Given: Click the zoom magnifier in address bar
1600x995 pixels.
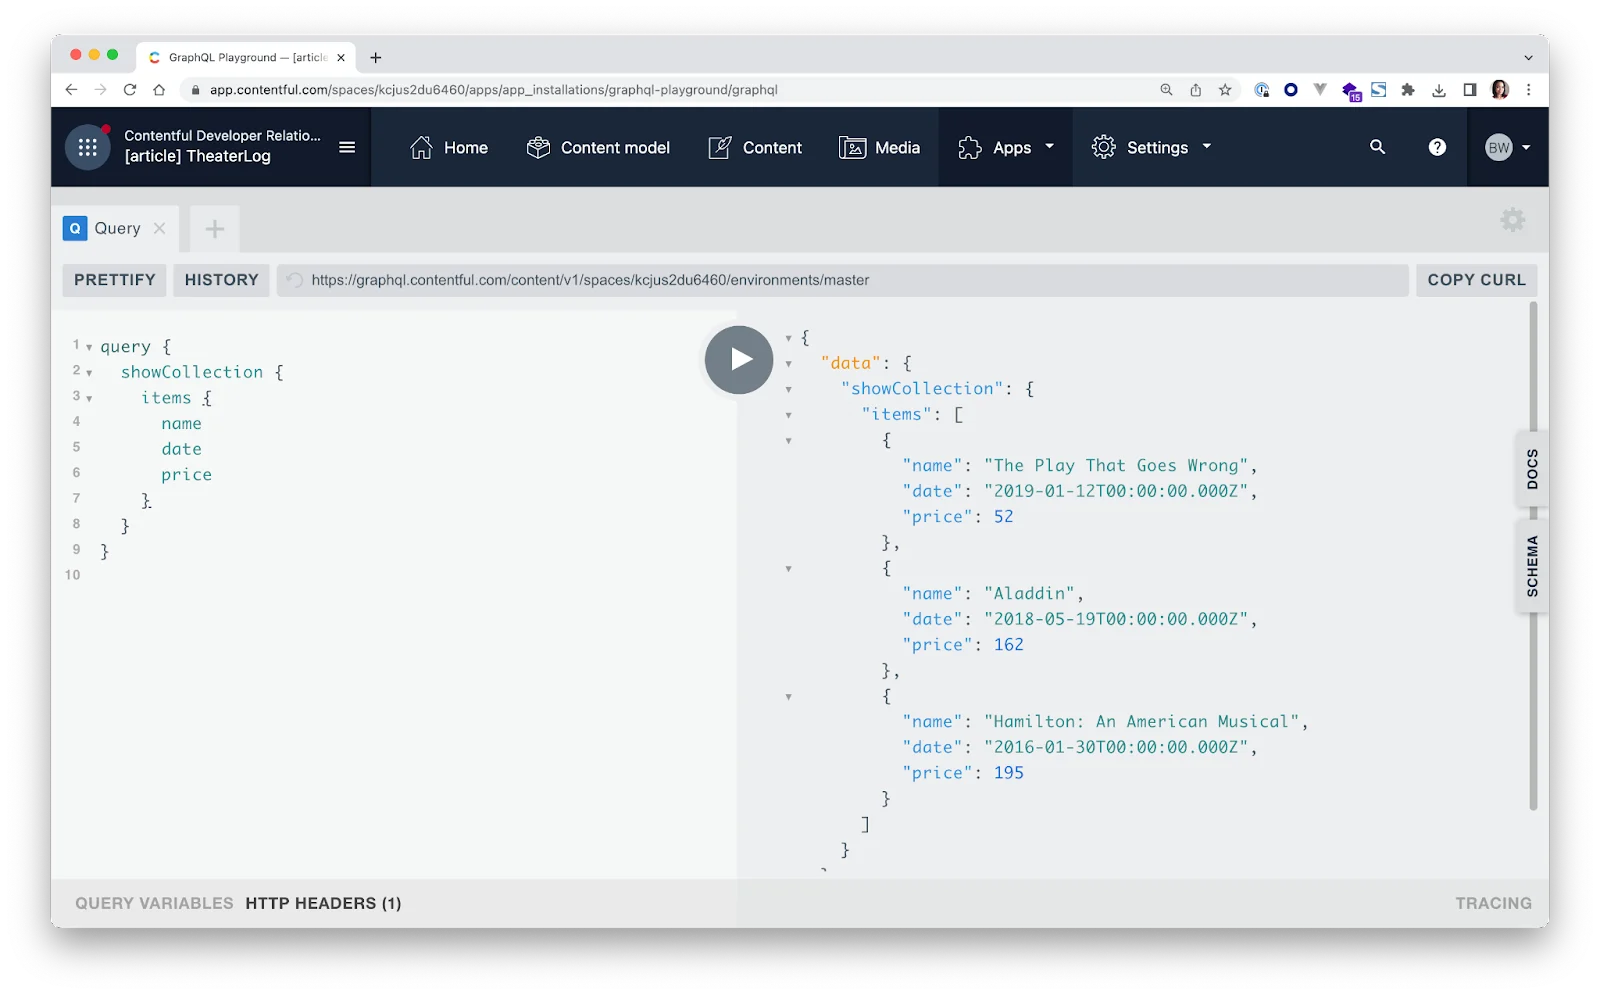Looking at the screenshot, I should pos(1166,90).
